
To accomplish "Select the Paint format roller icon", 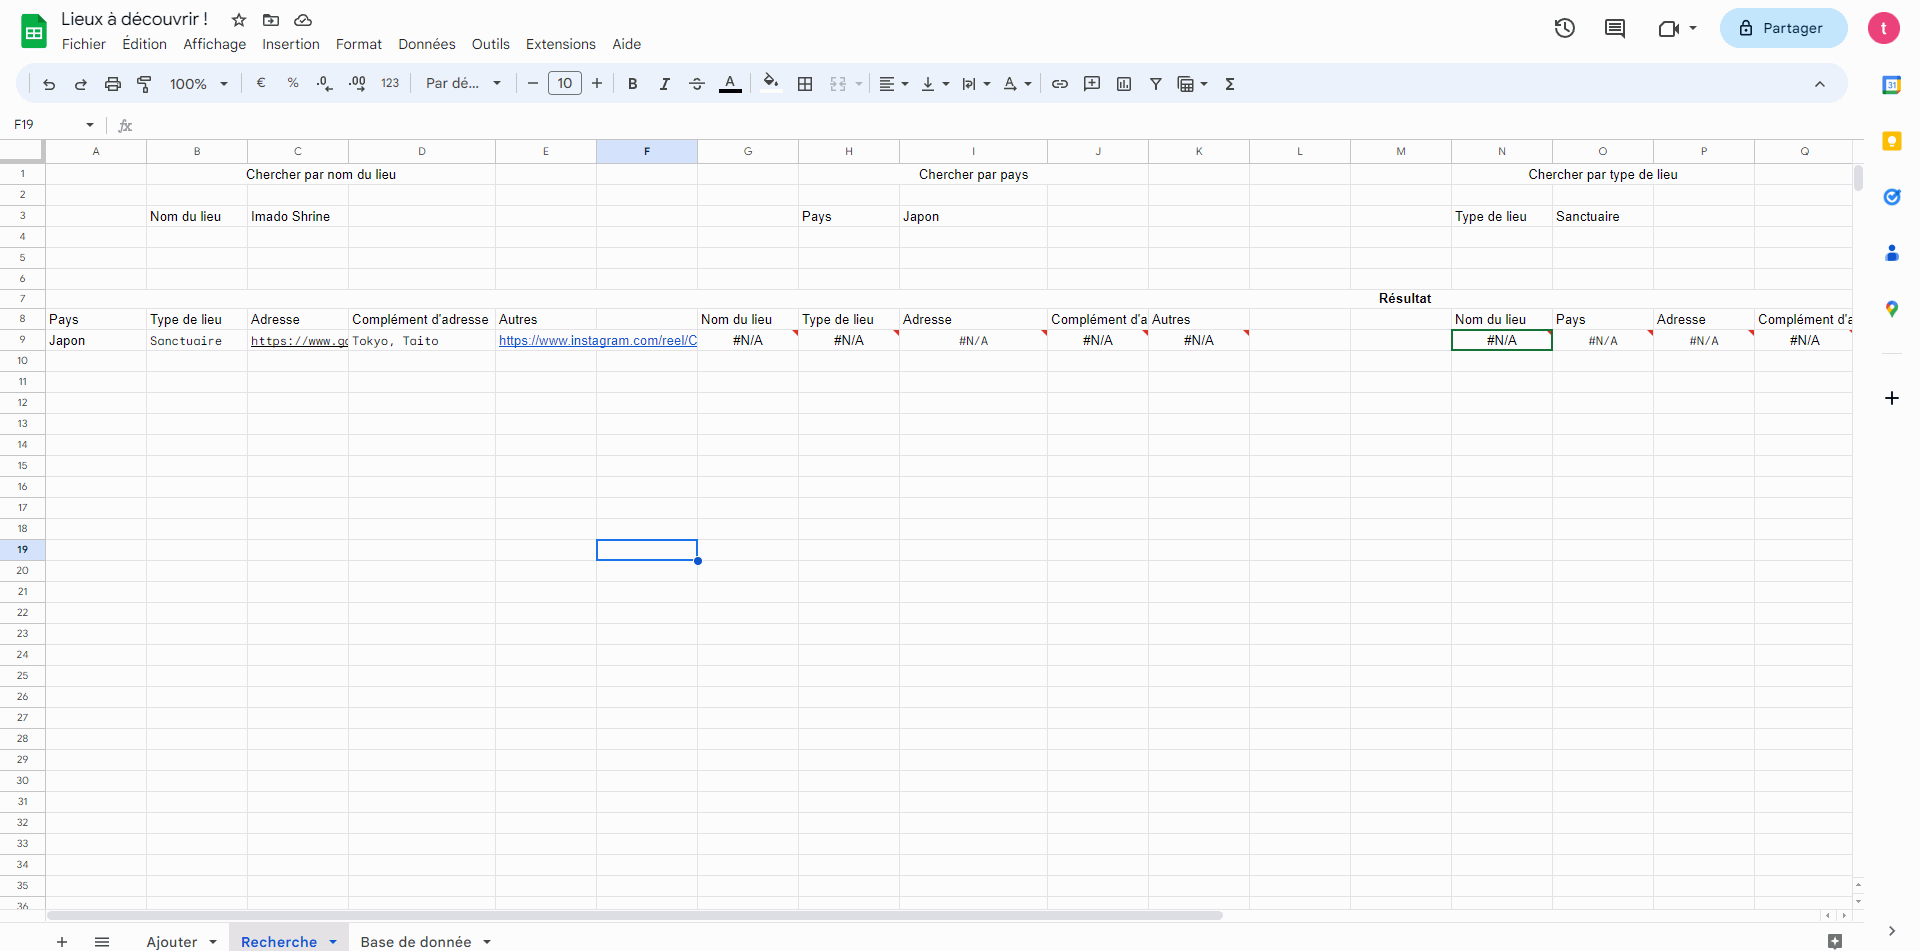I will [x=144, y=84].
